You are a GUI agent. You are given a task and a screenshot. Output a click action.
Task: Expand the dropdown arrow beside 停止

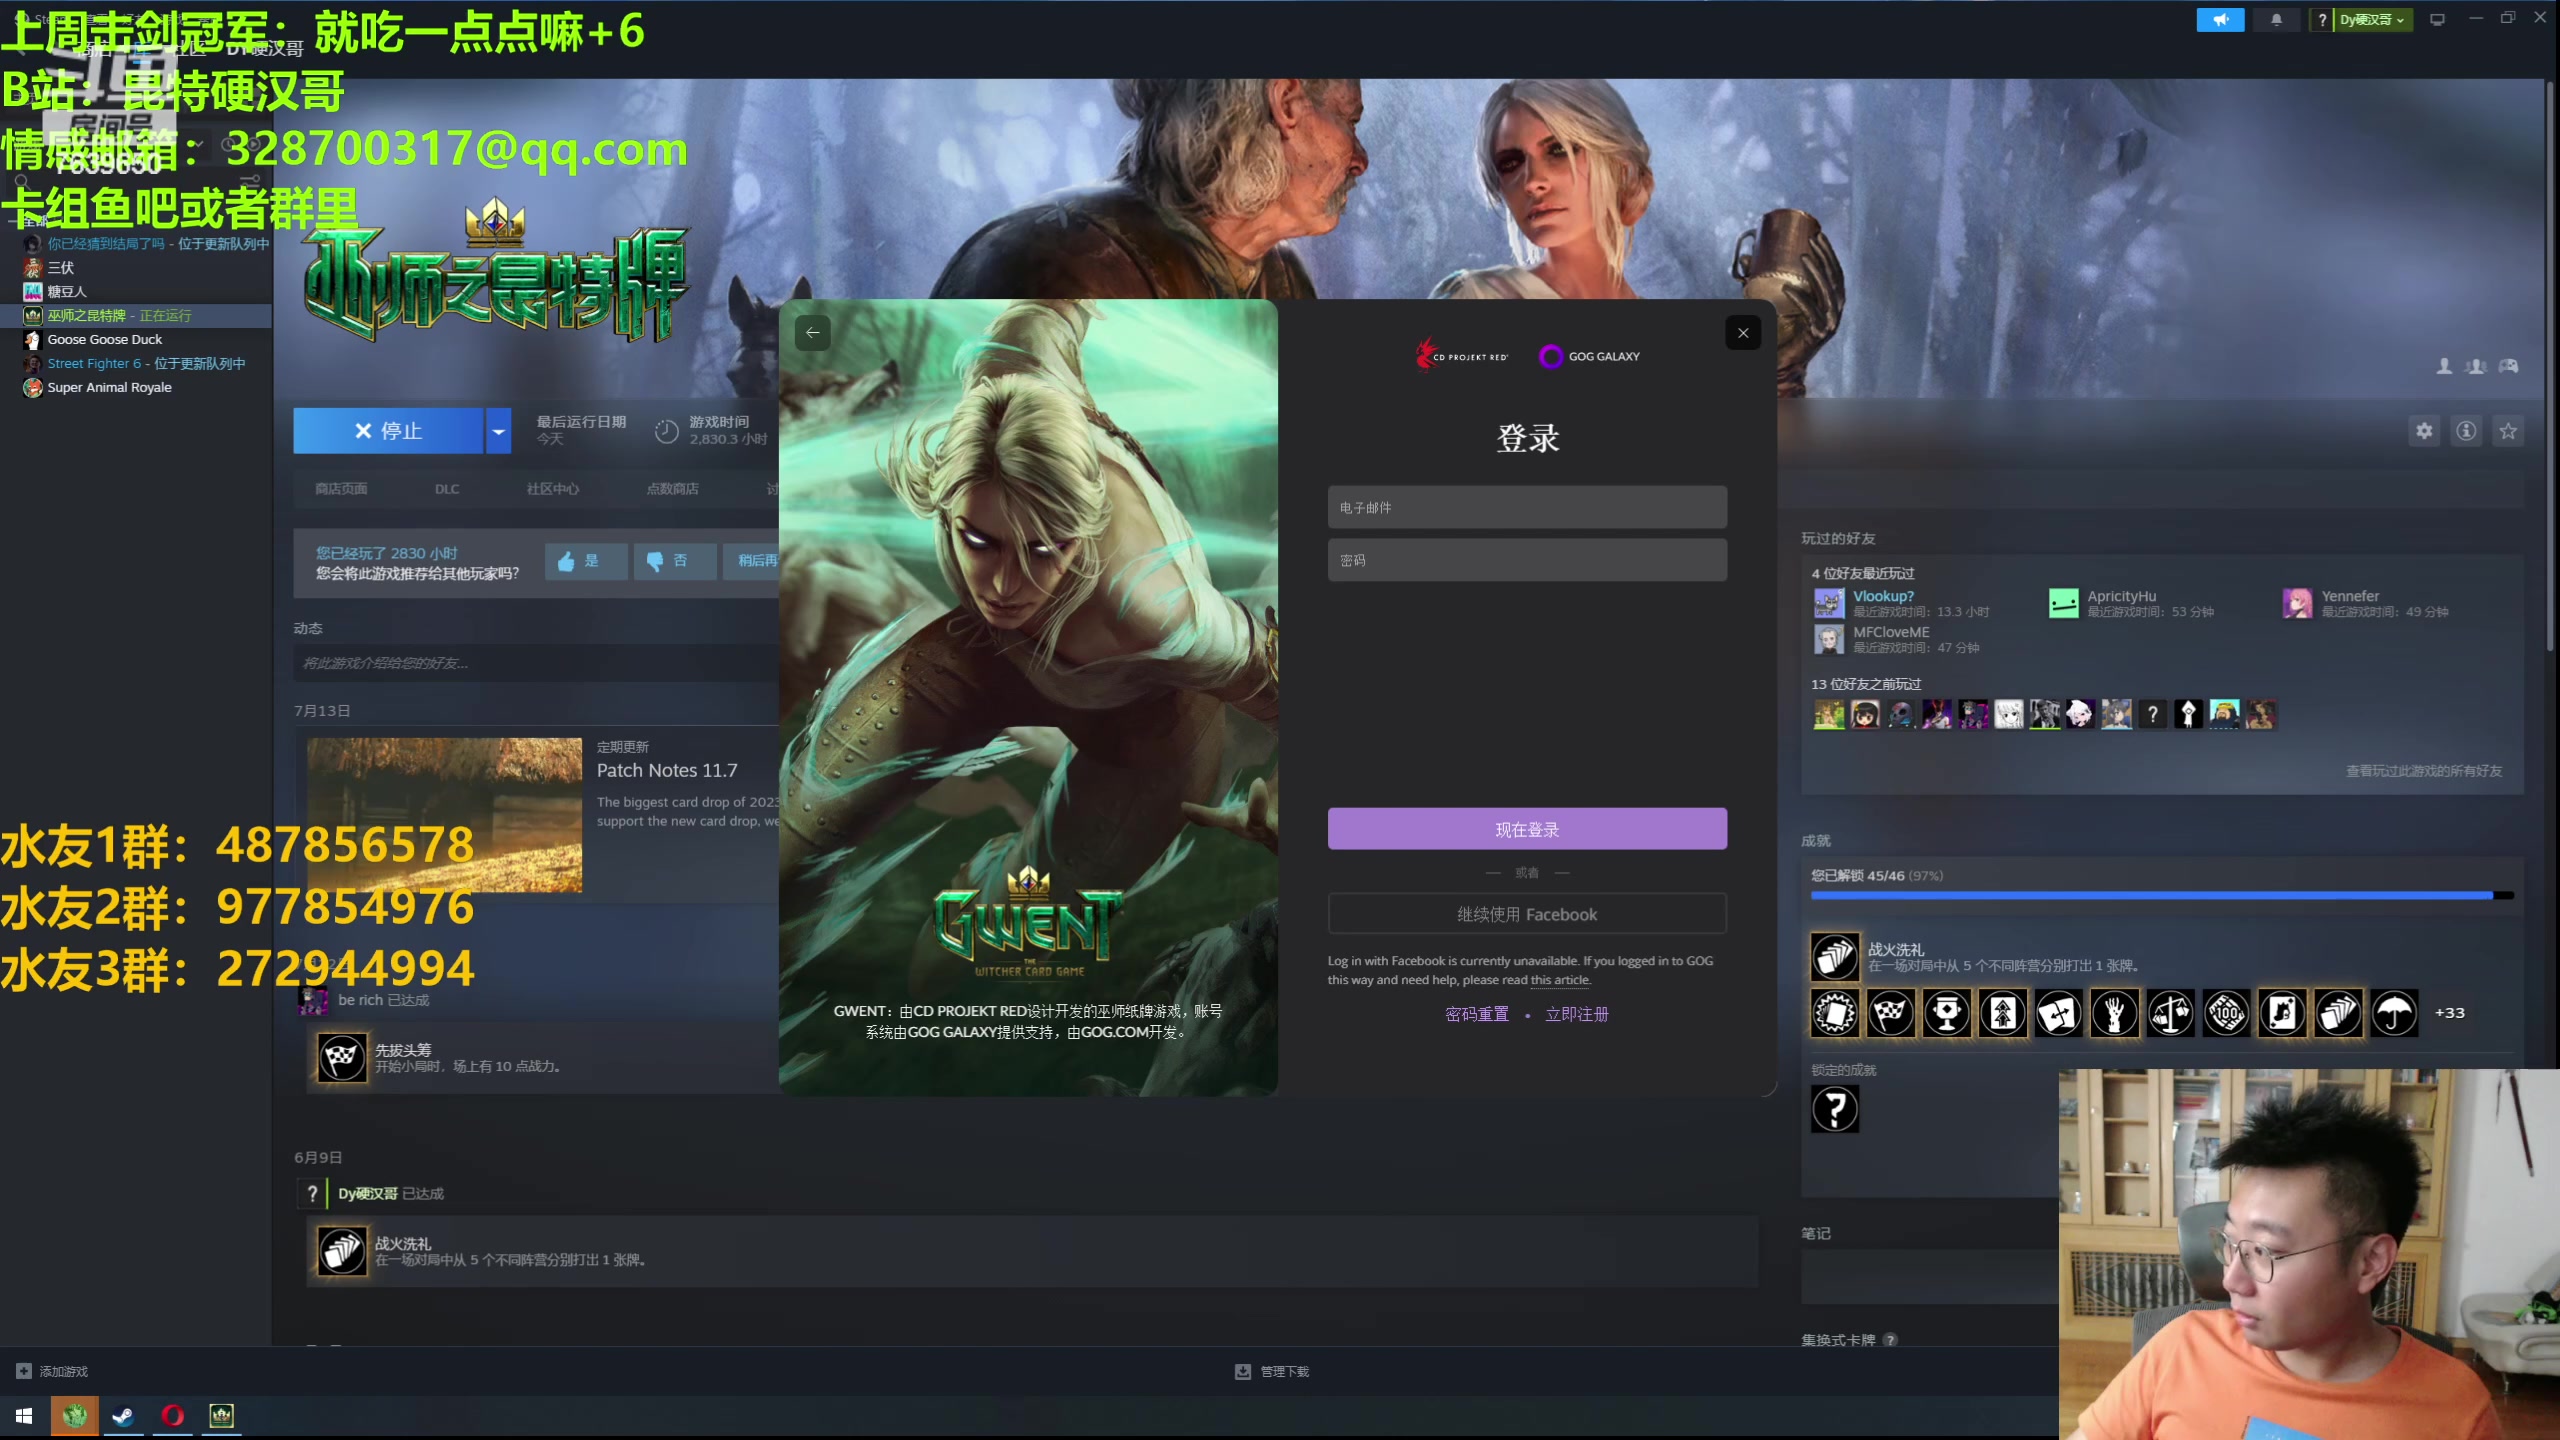(498, 431)
